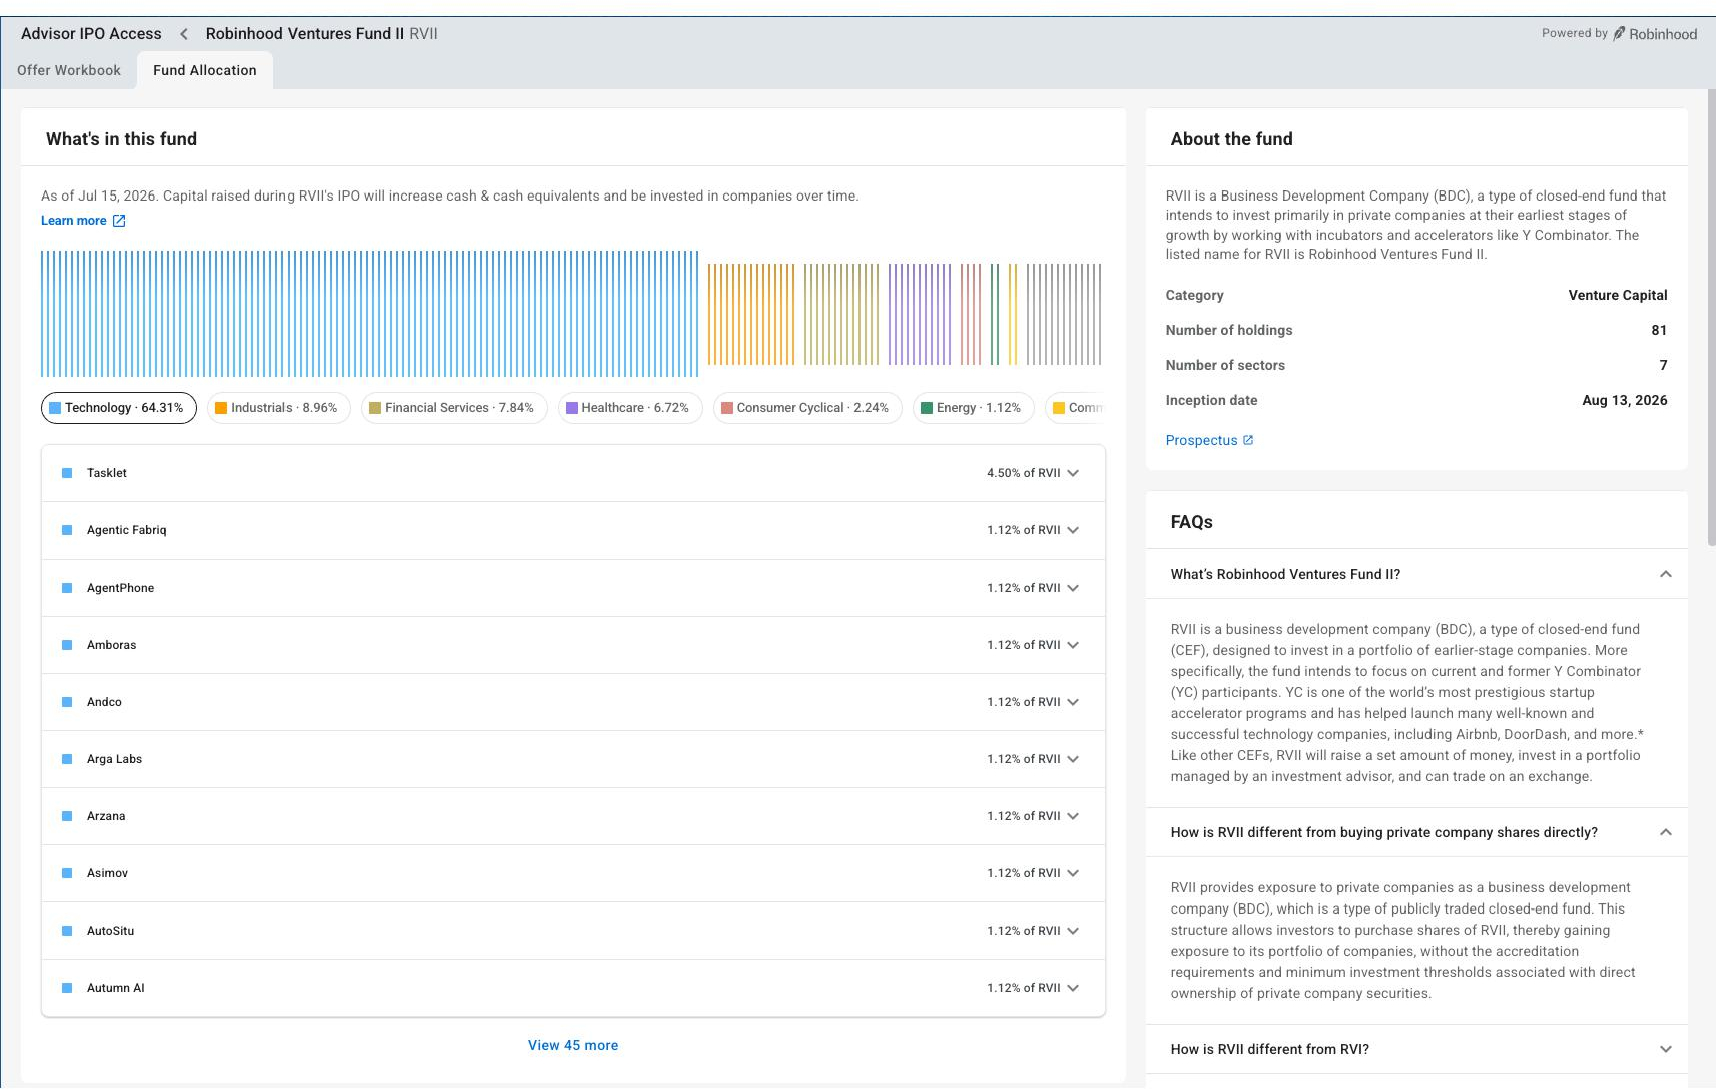The image size is (1716, 1090).
Task: Expand the How is RVII different from RVI FAQ
Action: (x=1666, y=1049)
